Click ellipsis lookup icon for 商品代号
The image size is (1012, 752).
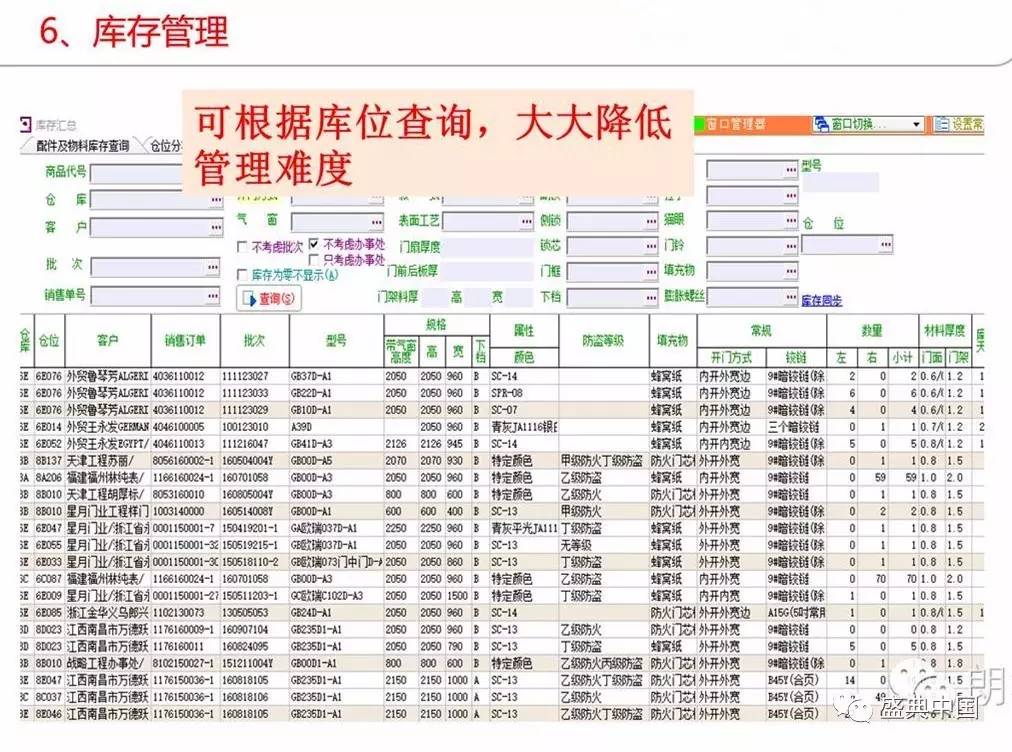coord(214,173)
